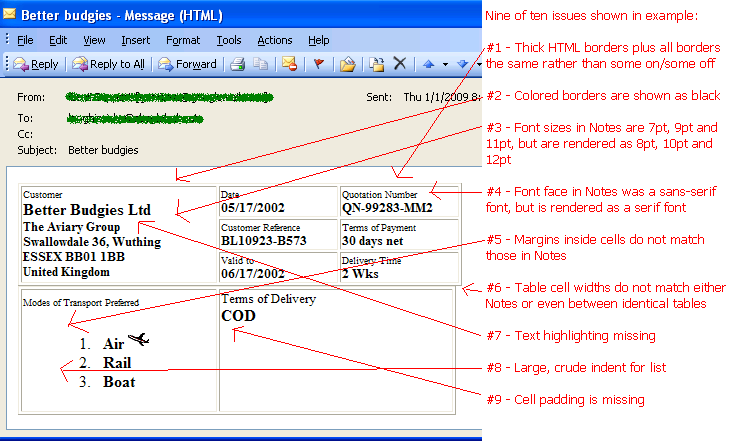Go to next item down arrow
The height and width of the screenshot is (441, 735).
tap(462, 64)
